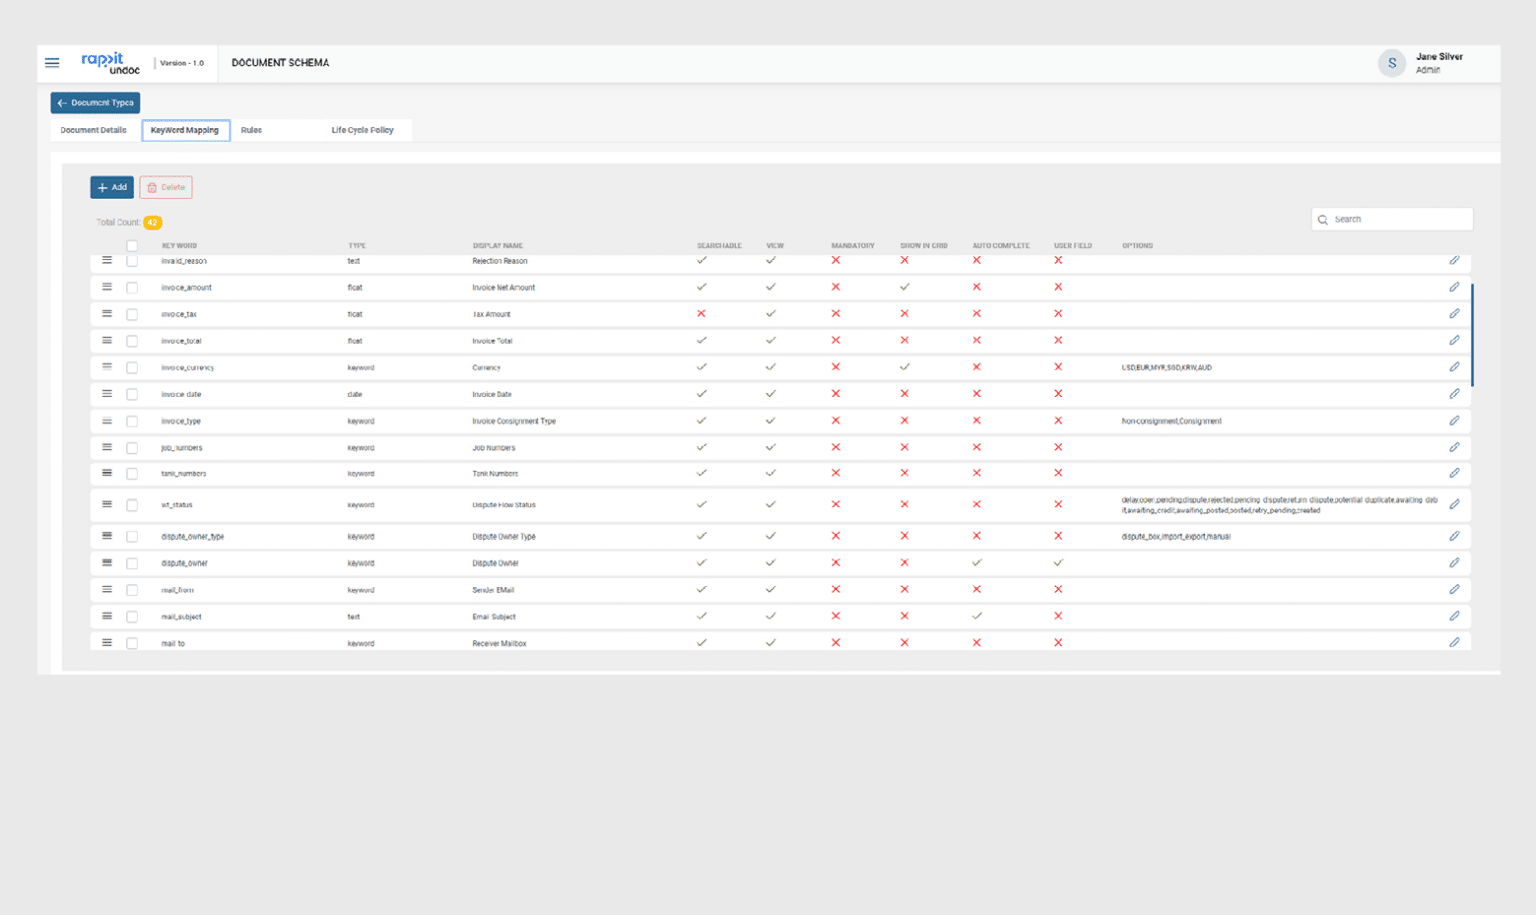Click the back arrow on Document Types
The height and width of the screenshot is (915, 1536).
(x=62, y=102)
